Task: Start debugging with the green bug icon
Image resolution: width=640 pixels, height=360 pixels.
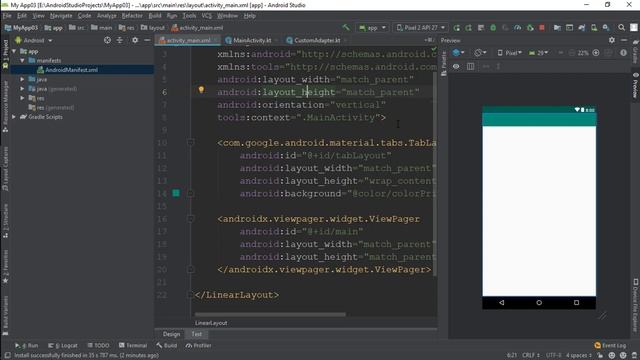Action: pos(493,28)
